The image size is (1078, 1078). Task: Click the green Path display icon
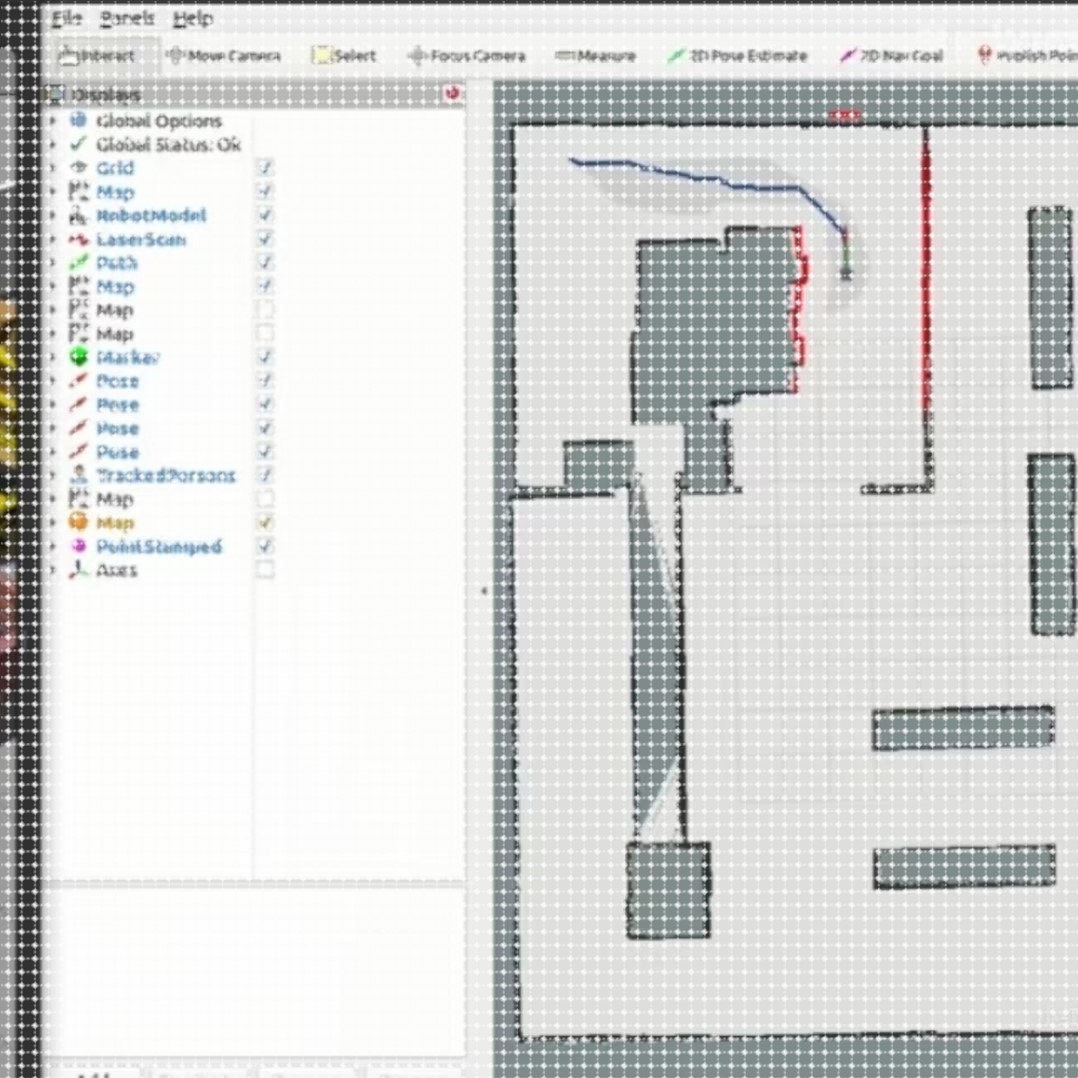point(78,263)
